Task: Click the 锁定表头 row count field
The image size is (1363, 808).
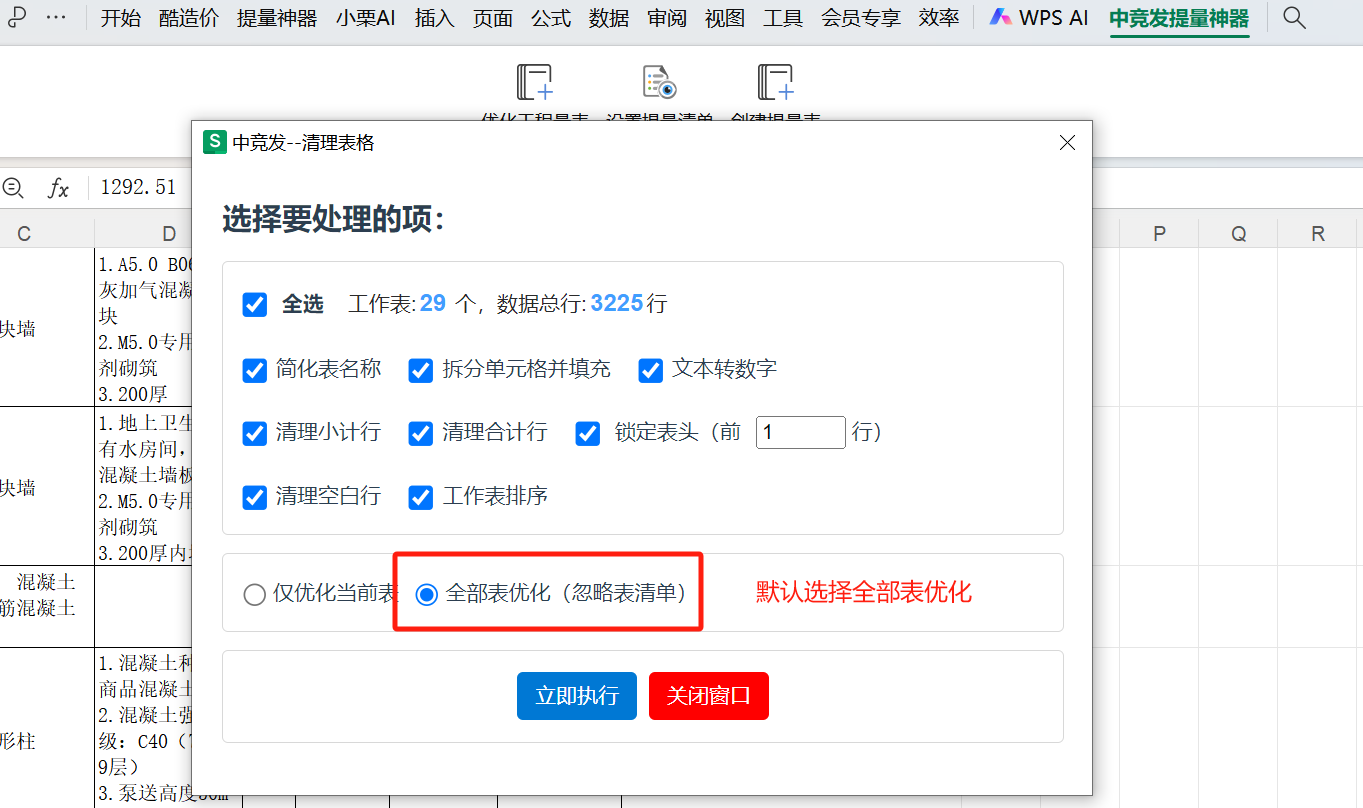Action: [x=801, y=432]
